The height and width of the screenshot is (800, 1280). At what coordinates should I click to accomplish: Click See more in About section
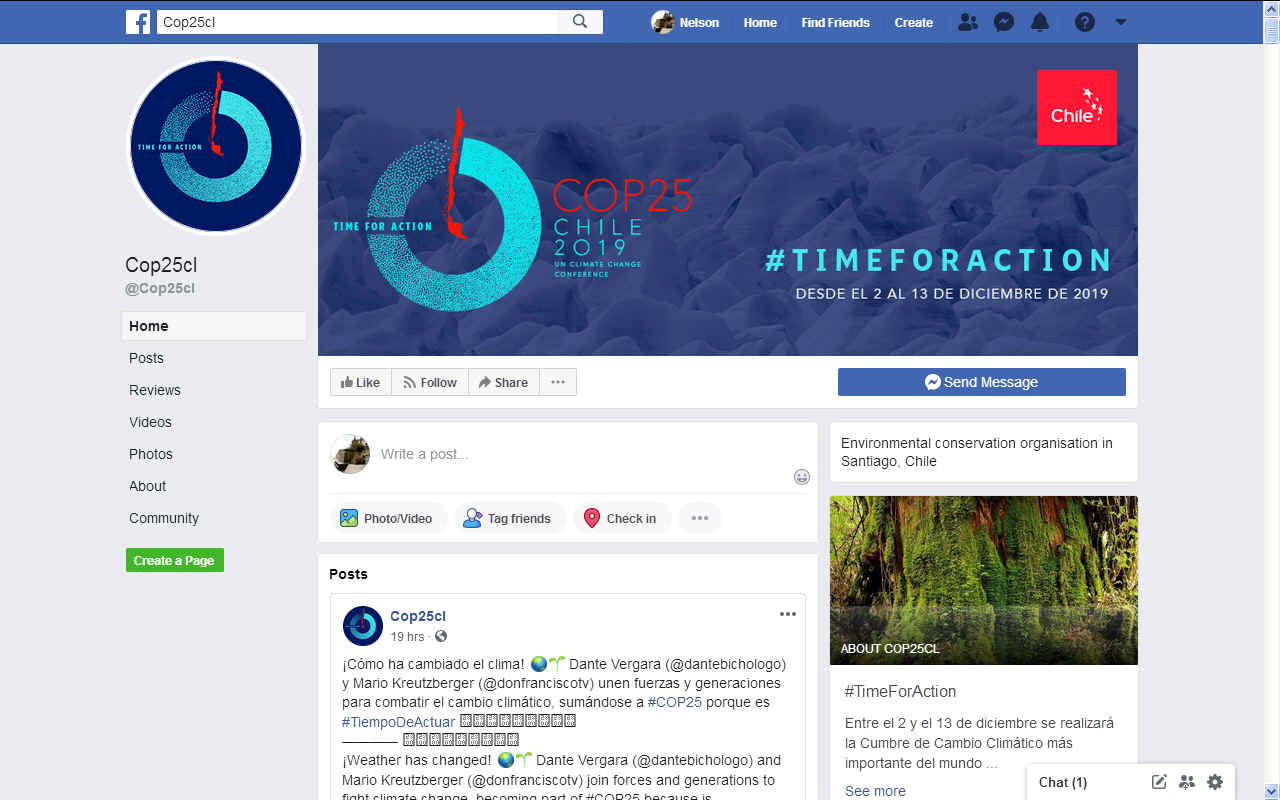[875, 791]
